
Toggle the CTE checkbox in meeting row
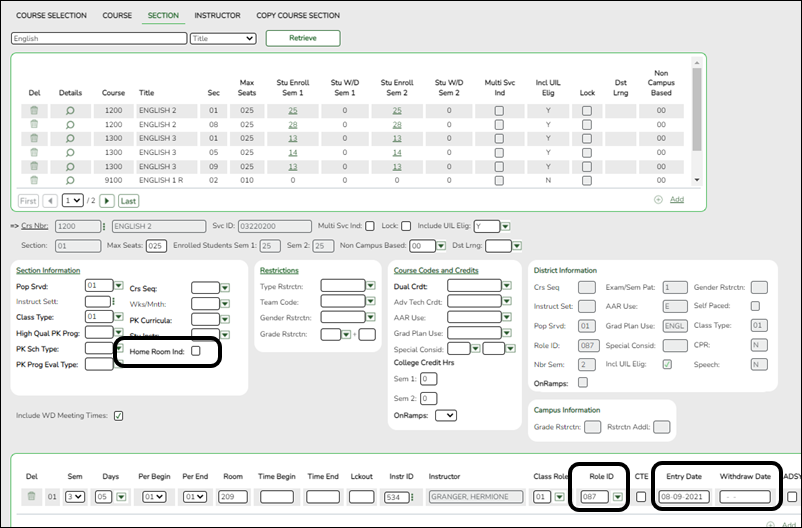pos(641,496)
